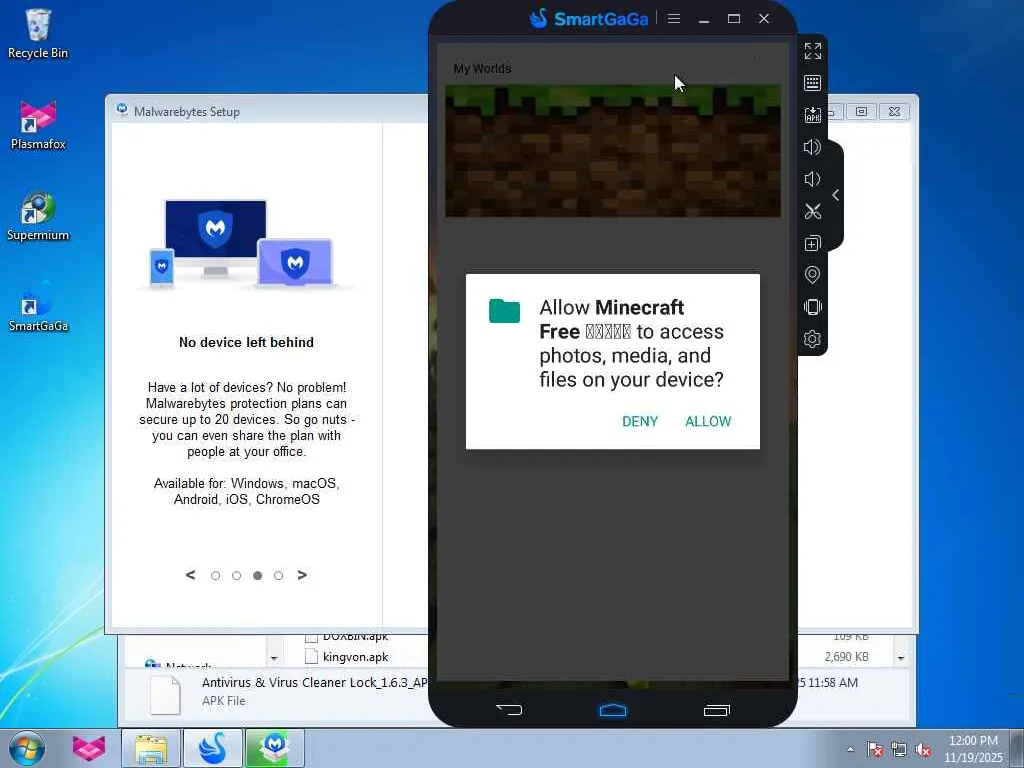The image size is (1024, 768).
Task: Click the install APK icon in SmartGaGa sidebar
Action: coord(812,115)
